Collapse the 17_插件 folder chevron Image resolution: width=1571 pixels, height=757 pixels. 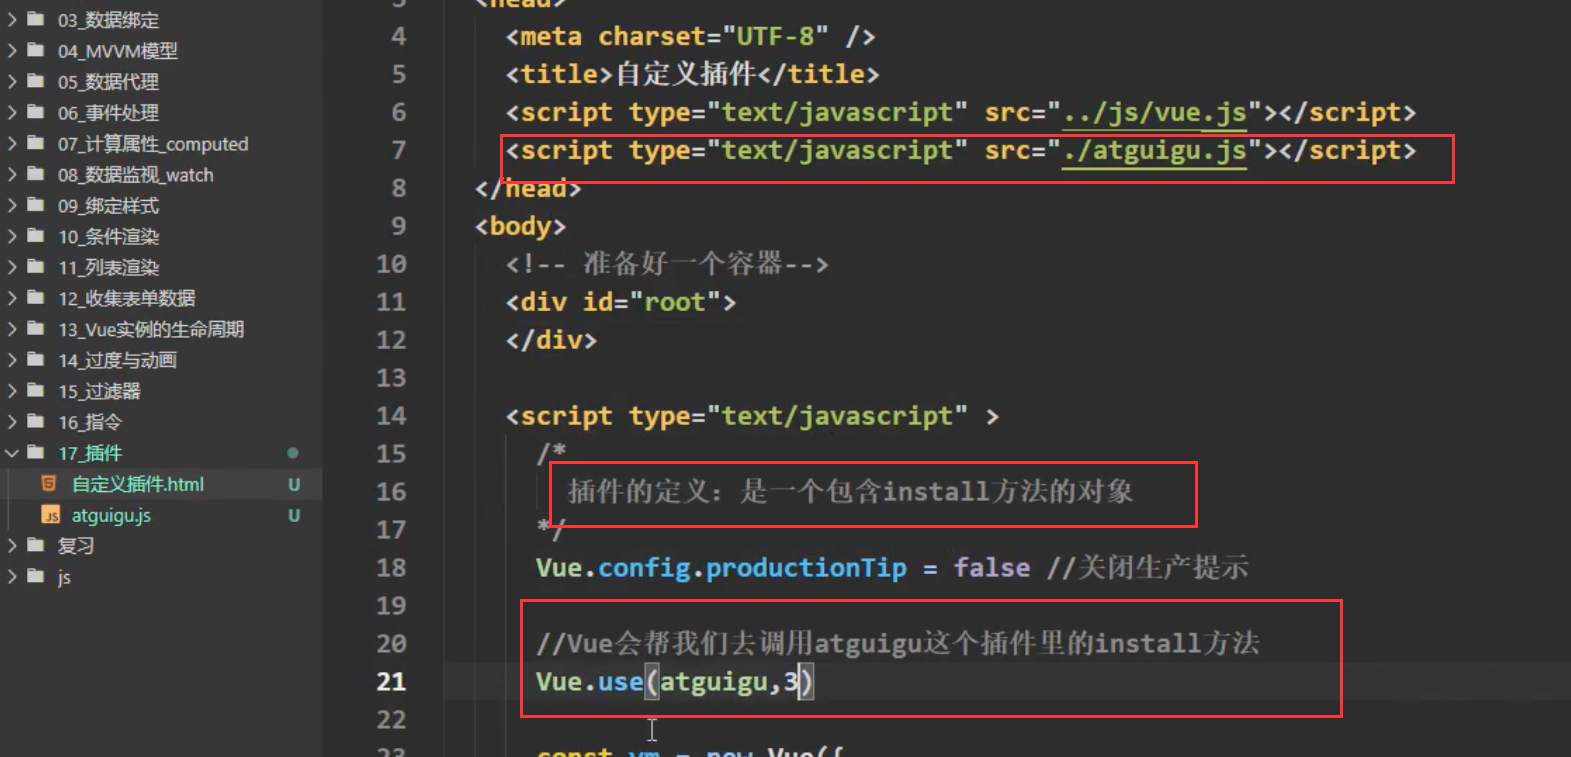point(12,453)
